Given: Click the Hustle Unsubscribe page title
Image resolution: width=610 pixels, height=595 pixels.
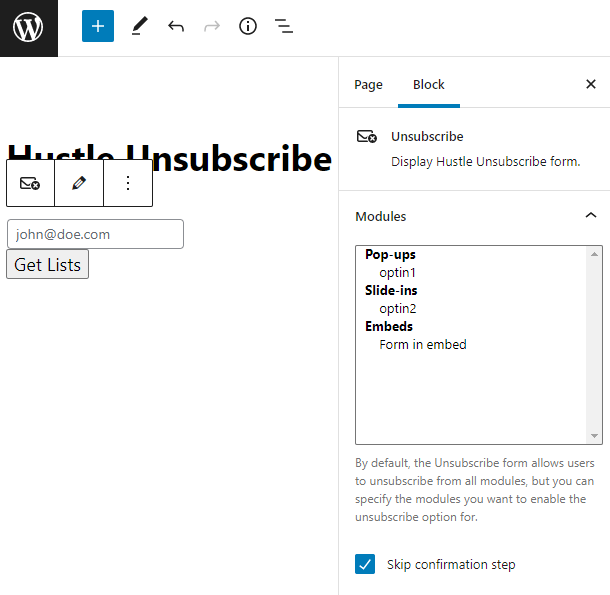Looking at the screenshot, I should 169,158.
